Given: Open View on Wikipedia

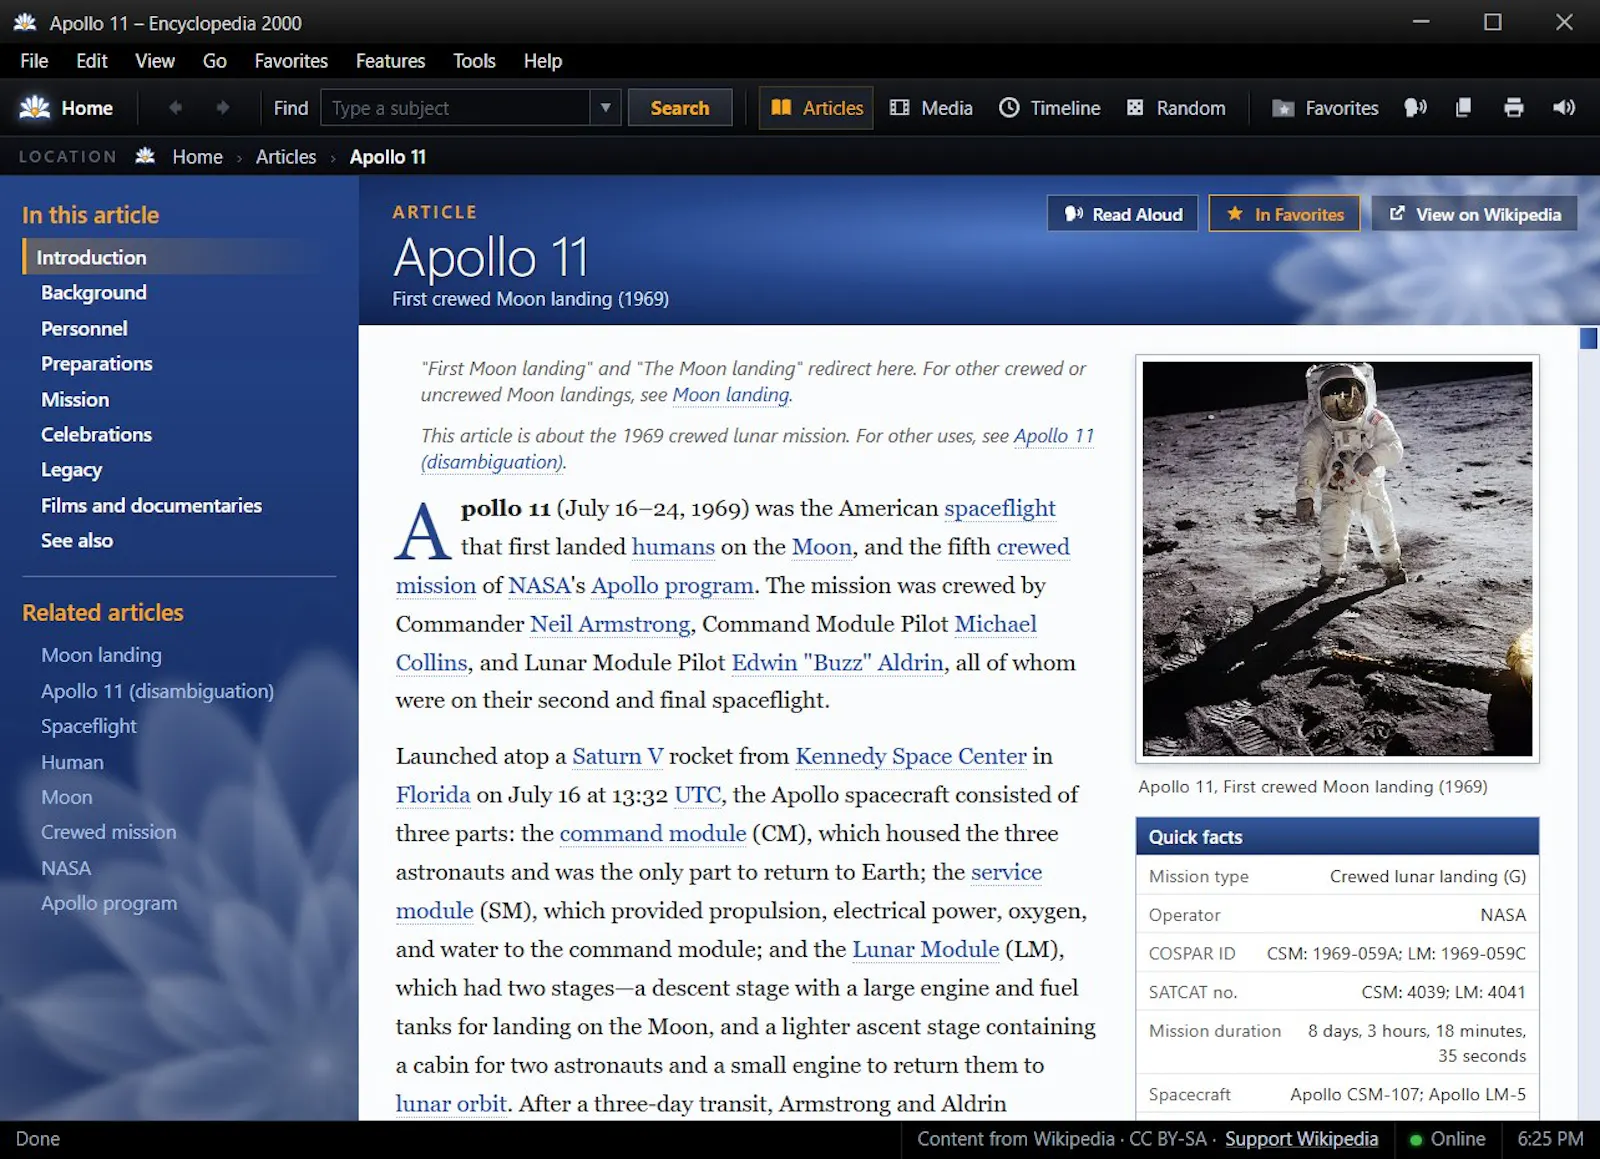Looking at the screenshot, I should tap(1474, 214).
